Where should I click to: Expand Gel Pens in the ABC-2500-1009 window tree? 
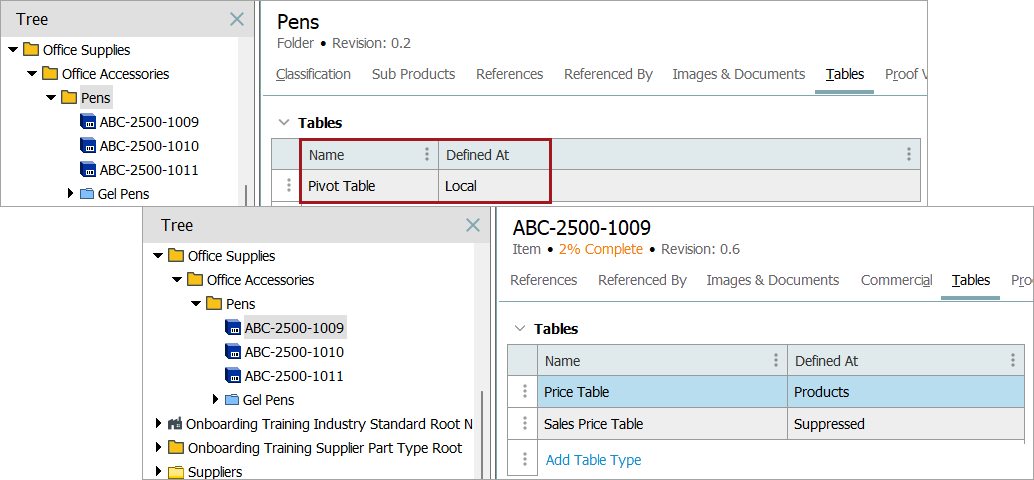[216, 400]
